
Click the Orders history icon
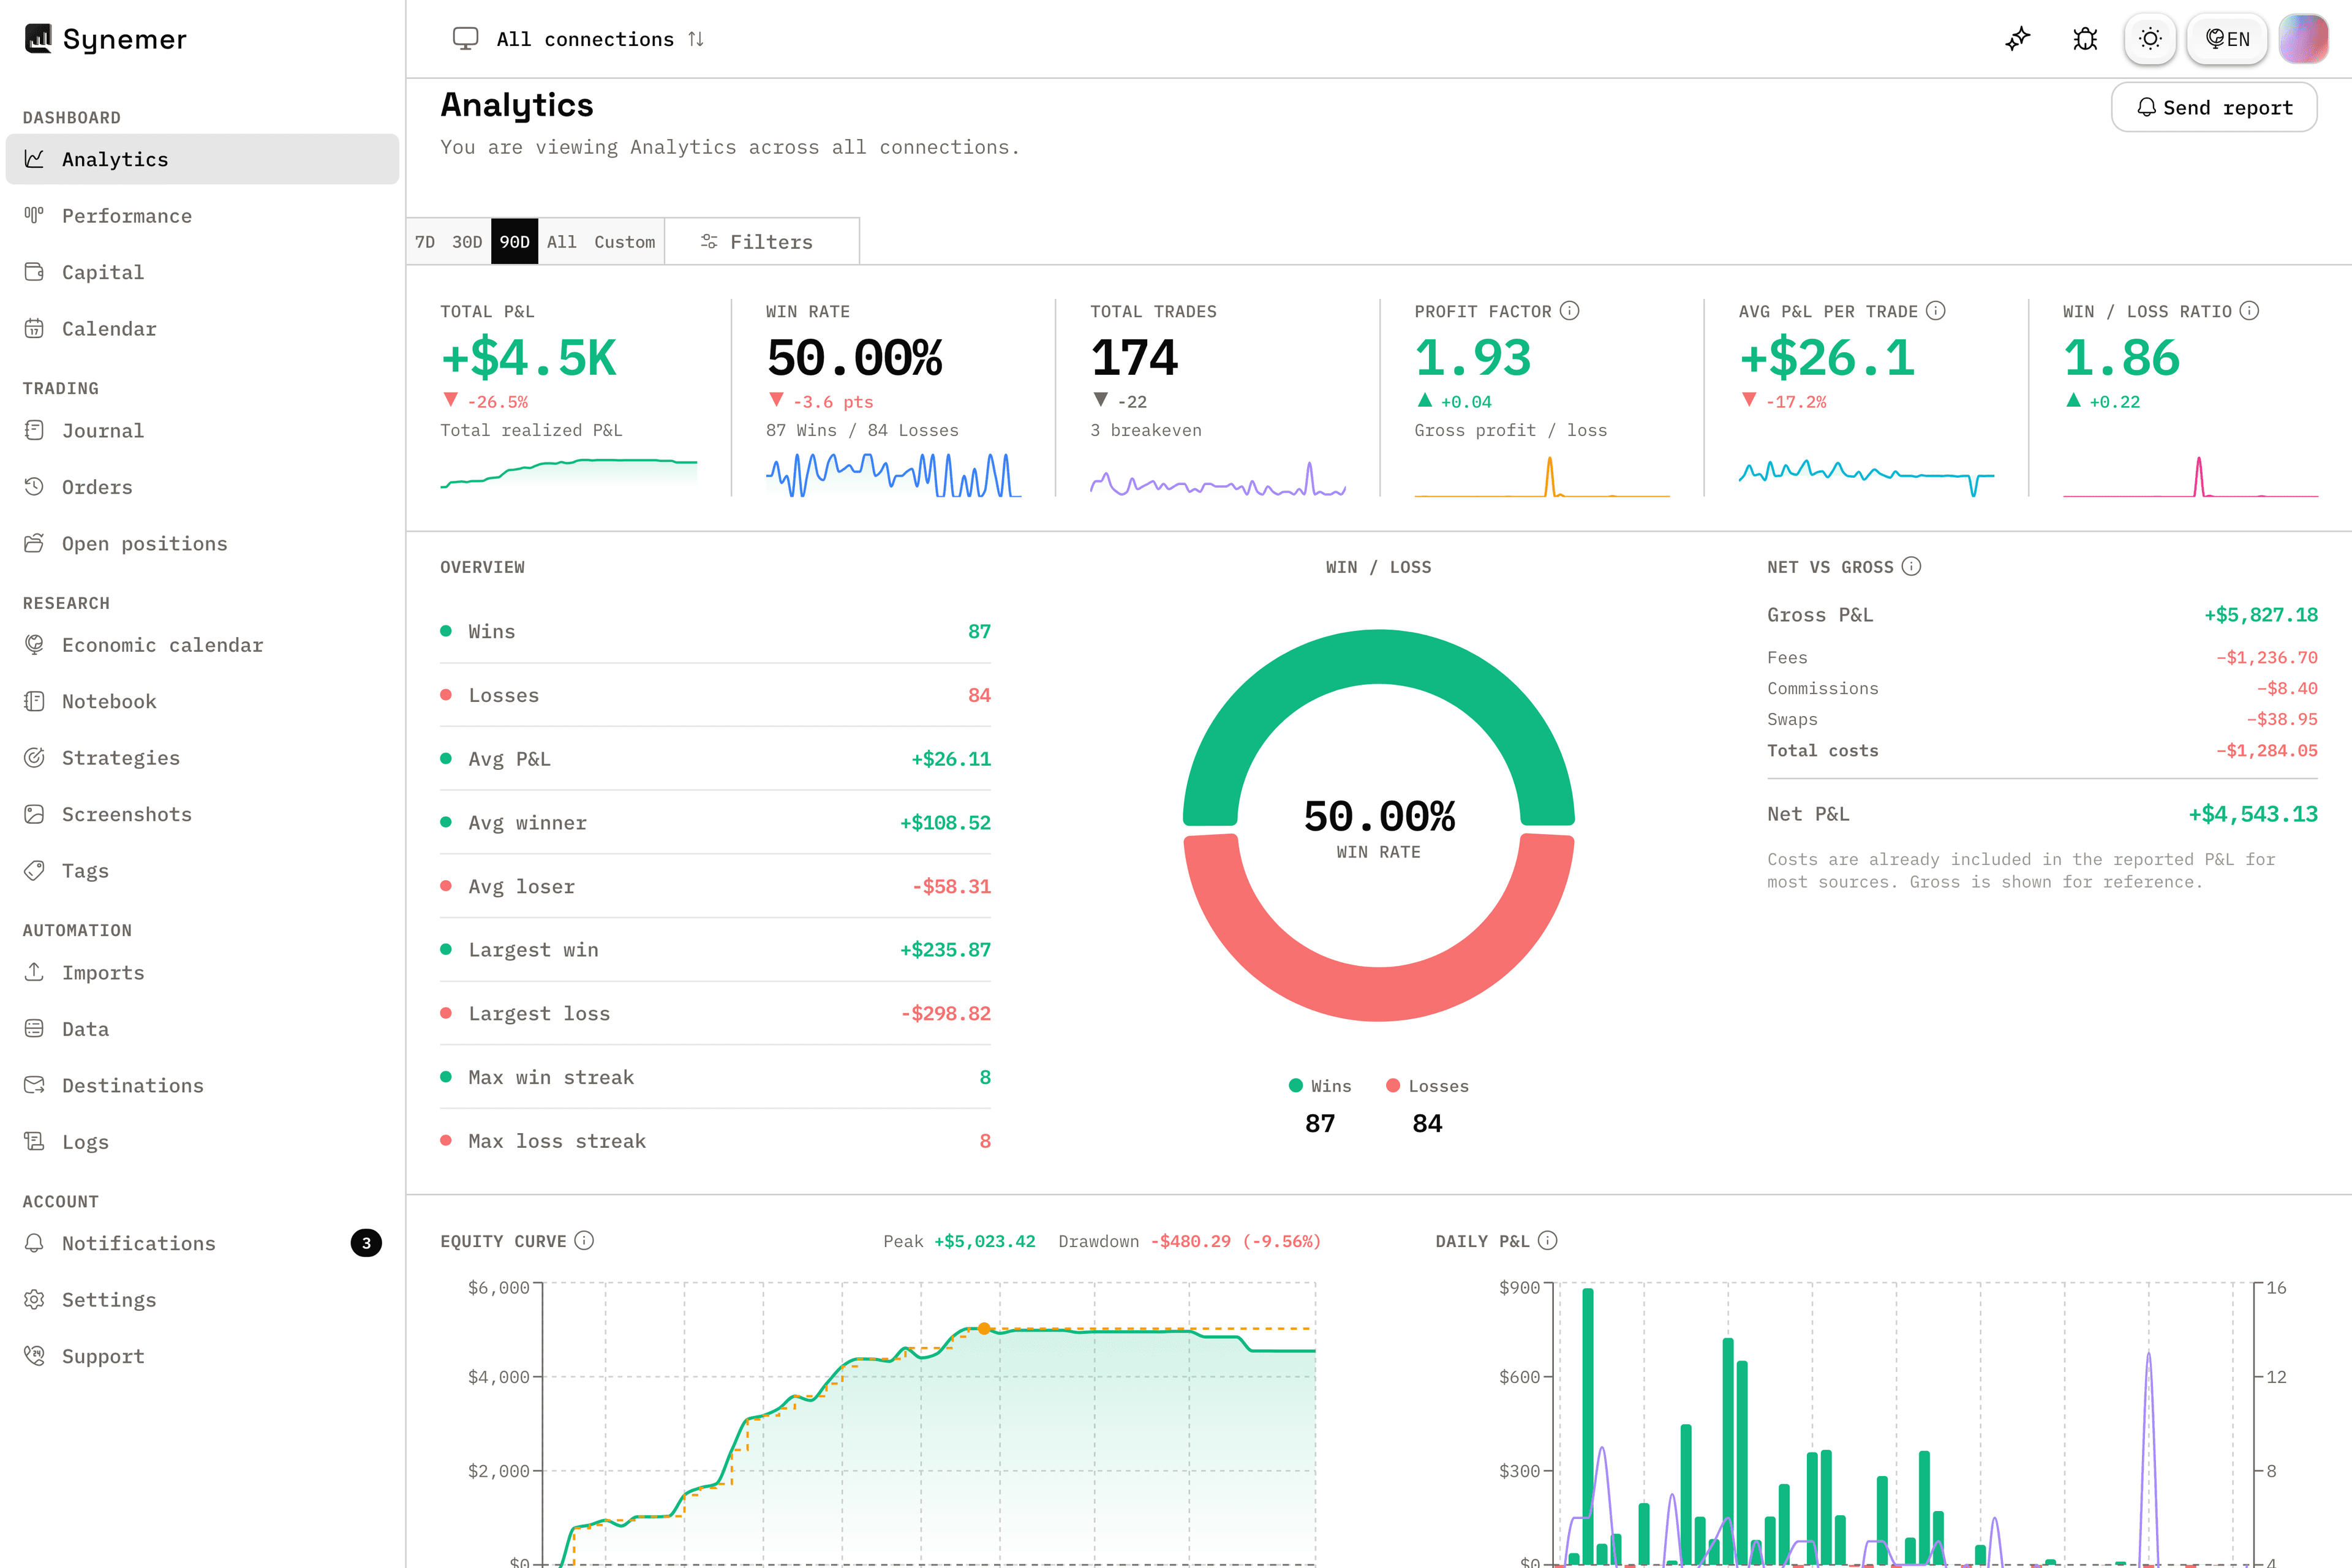click(x=34, y=487)
